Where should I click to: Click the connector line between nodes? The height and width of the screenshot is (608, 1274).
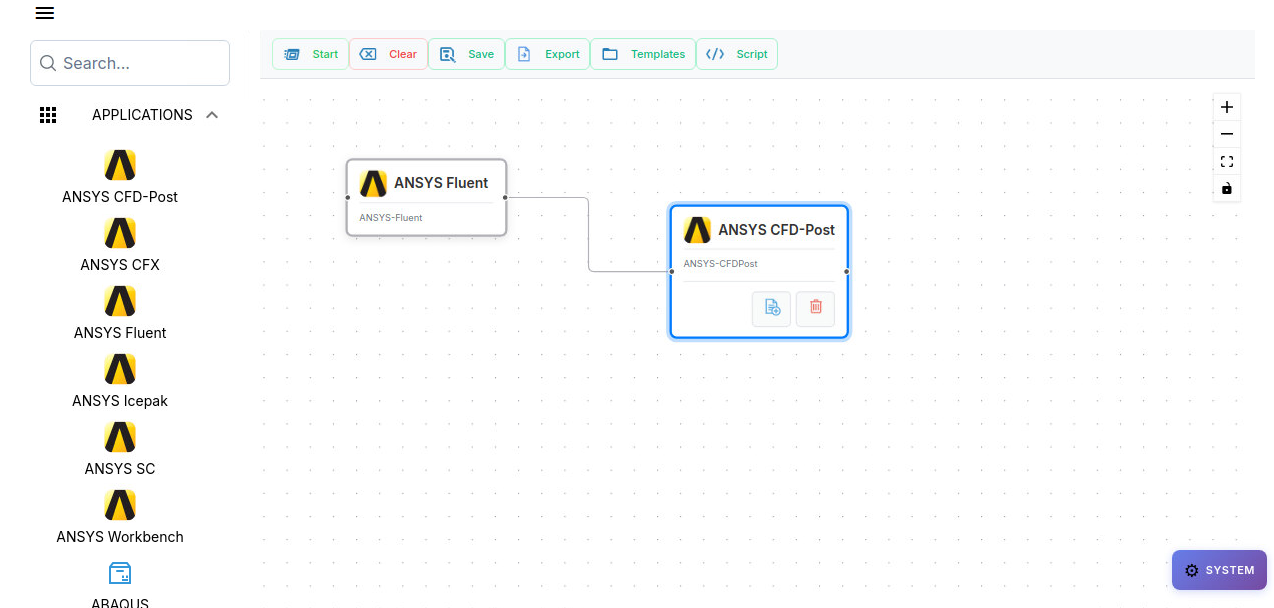(x=588, y=235)
